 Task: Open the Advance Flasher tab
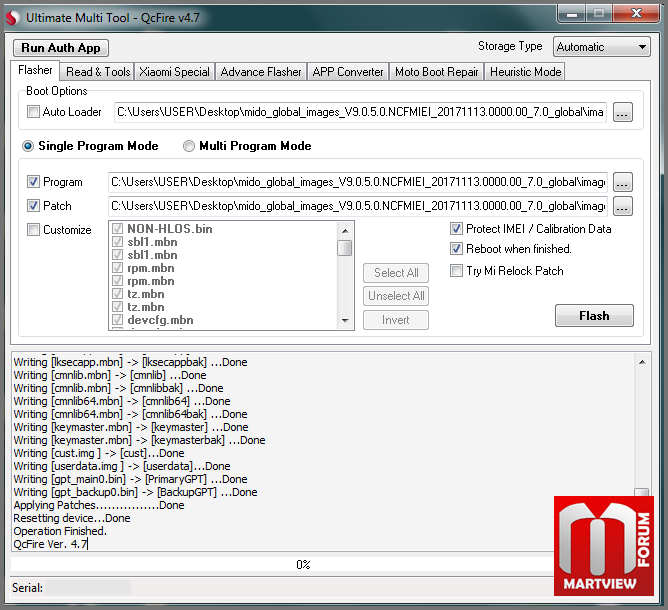tap(261, 72)
